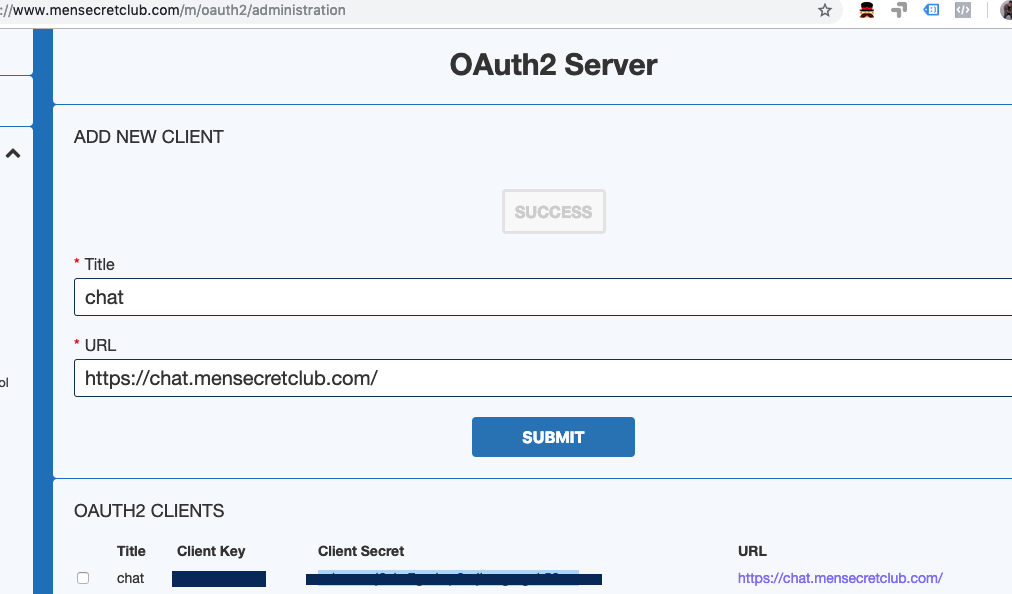Image resolution: width=1012 pixels, height=594 pixels.
Task: Click the OAuth2 Server page heading
Action: coord(553,65)
